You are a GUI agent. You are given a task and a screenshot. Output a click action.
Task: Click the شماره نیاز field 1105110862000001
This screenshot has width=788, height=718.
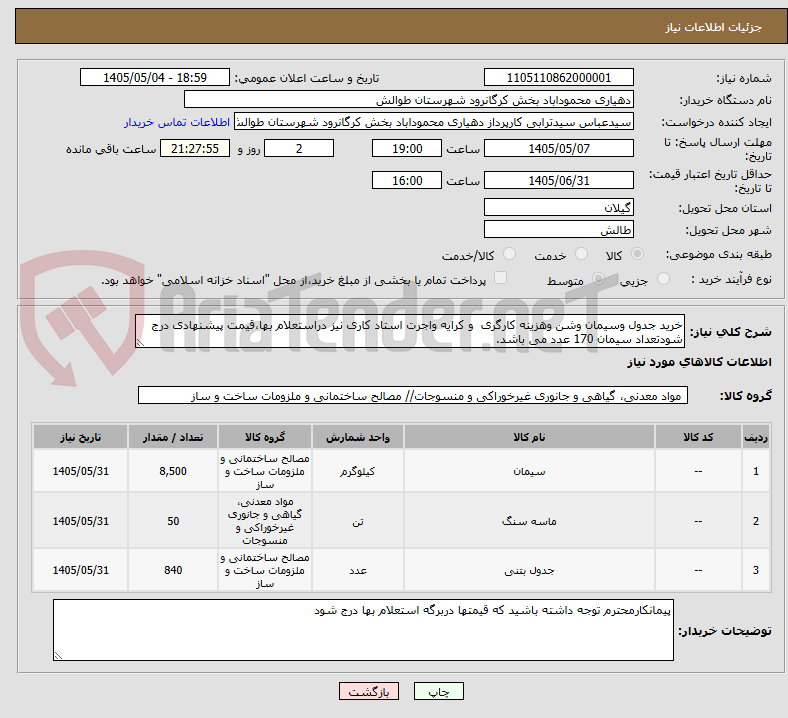pyautogui.click(x=558, y=77)
